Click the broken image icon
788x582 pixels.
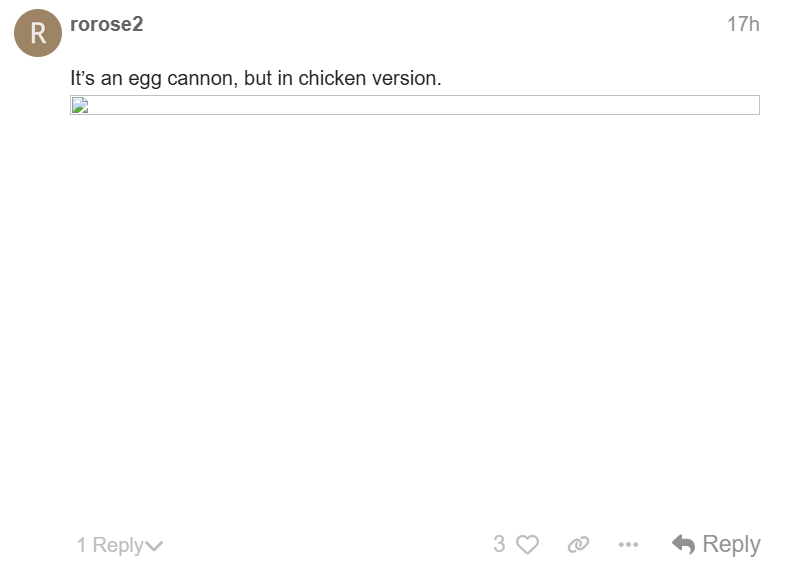pyautogui.click(x=80, y=106)
